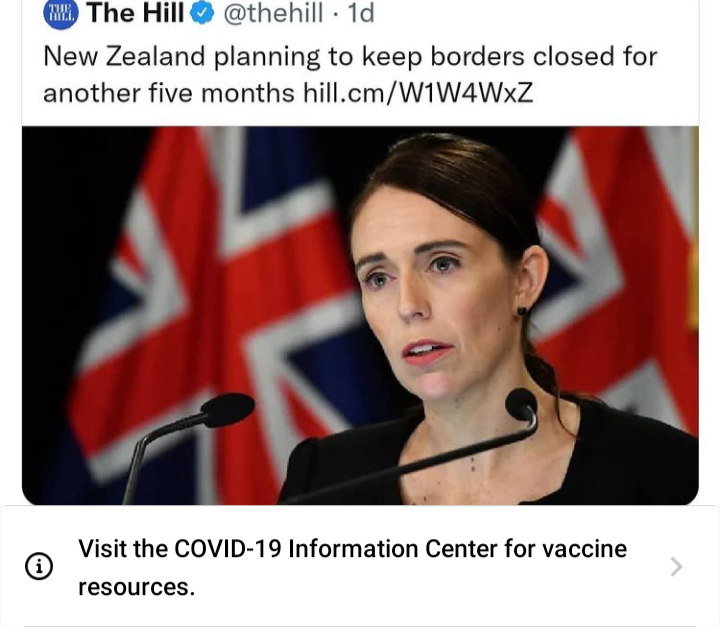The width and height of the screenshot is (720, 627).
Task: Click 'another five months' text line
Action: click(169, 93)
